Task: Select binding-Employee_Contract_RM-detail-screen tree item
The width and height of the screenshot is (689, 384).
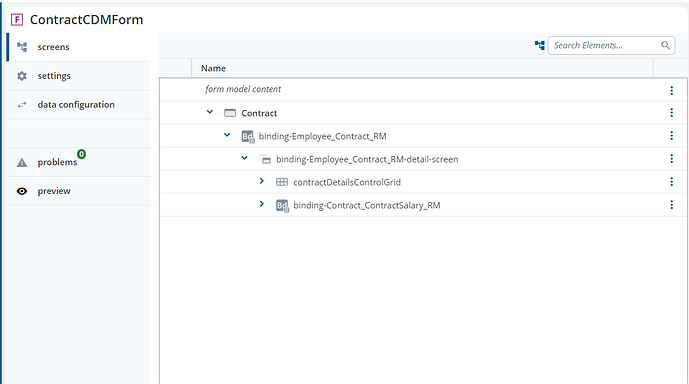Action: [x=367, y=159]
